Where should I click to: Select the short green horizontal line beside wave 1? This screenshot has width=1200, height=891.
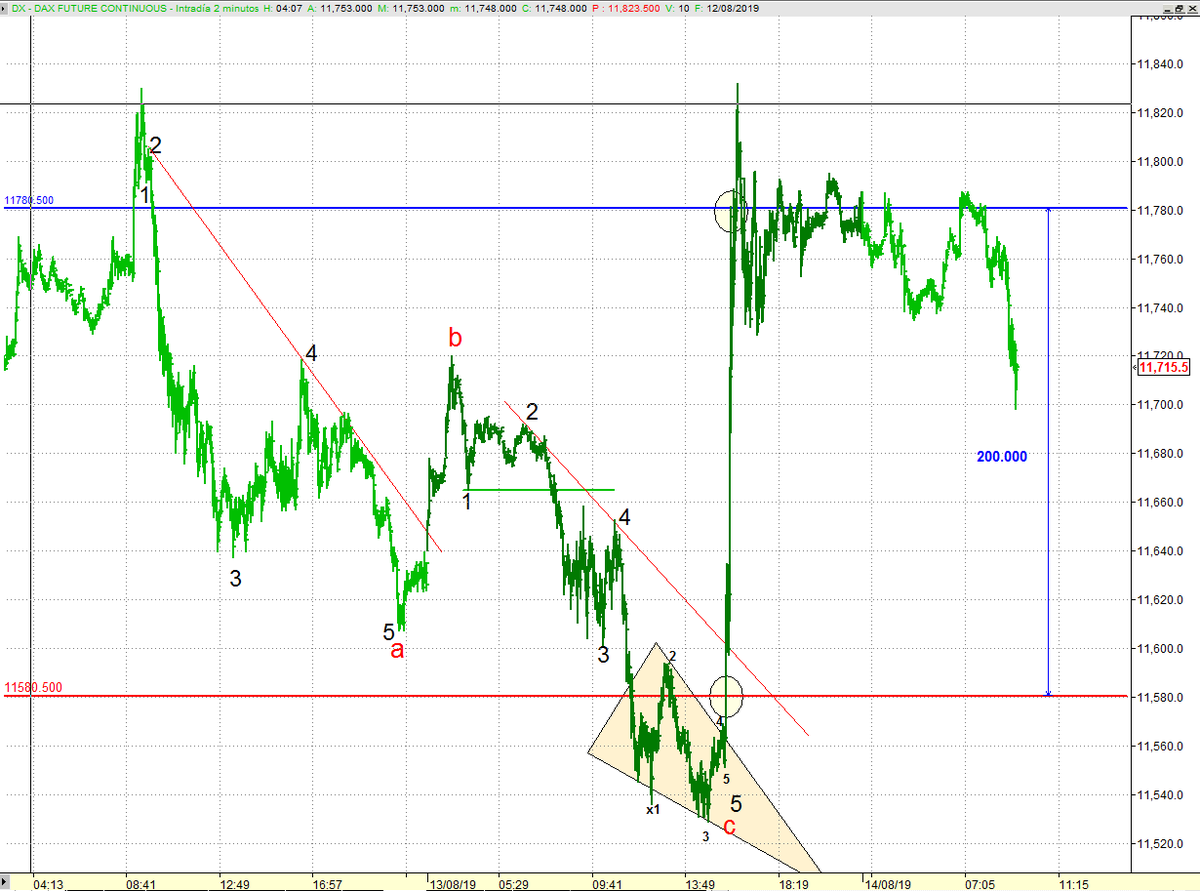540,490
